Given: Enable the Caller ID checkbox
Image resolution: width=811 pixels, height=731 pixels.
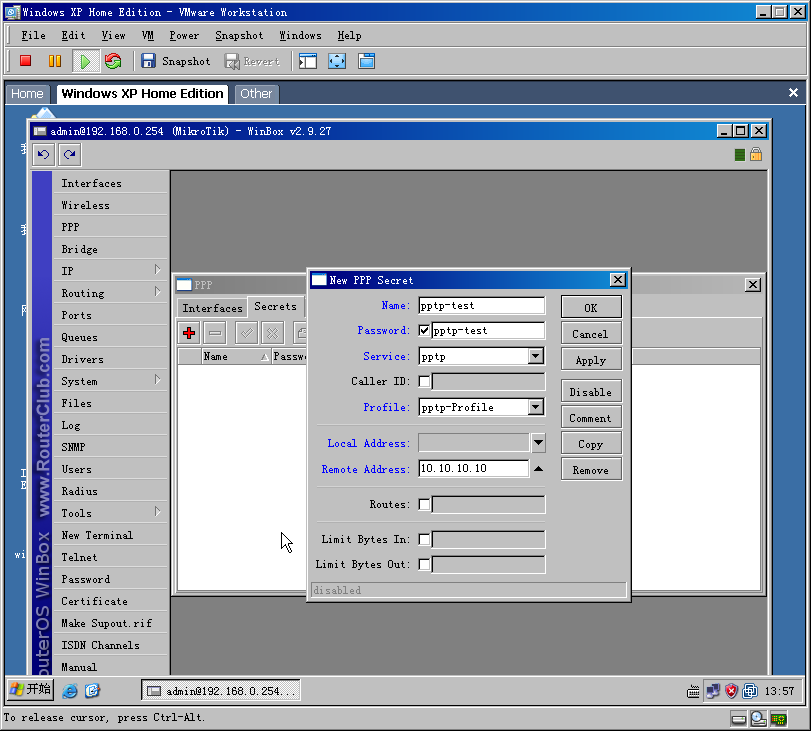Looking at the screenshot, I should (x=424, y=381).
